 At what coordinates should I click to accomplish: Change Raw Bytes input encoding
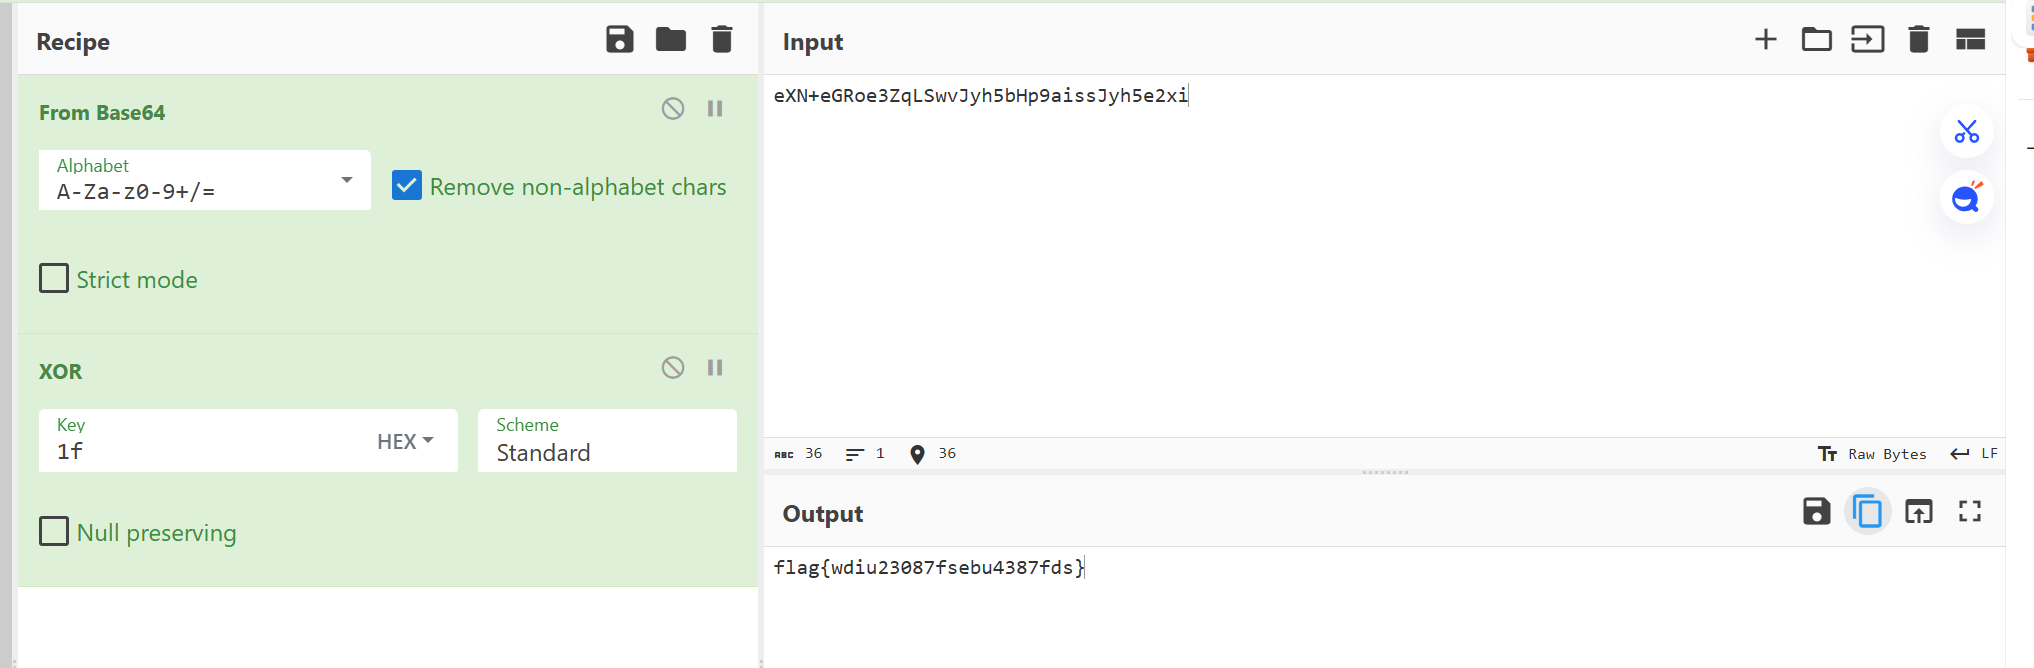pyautogui.click(x=1872, y=454)
